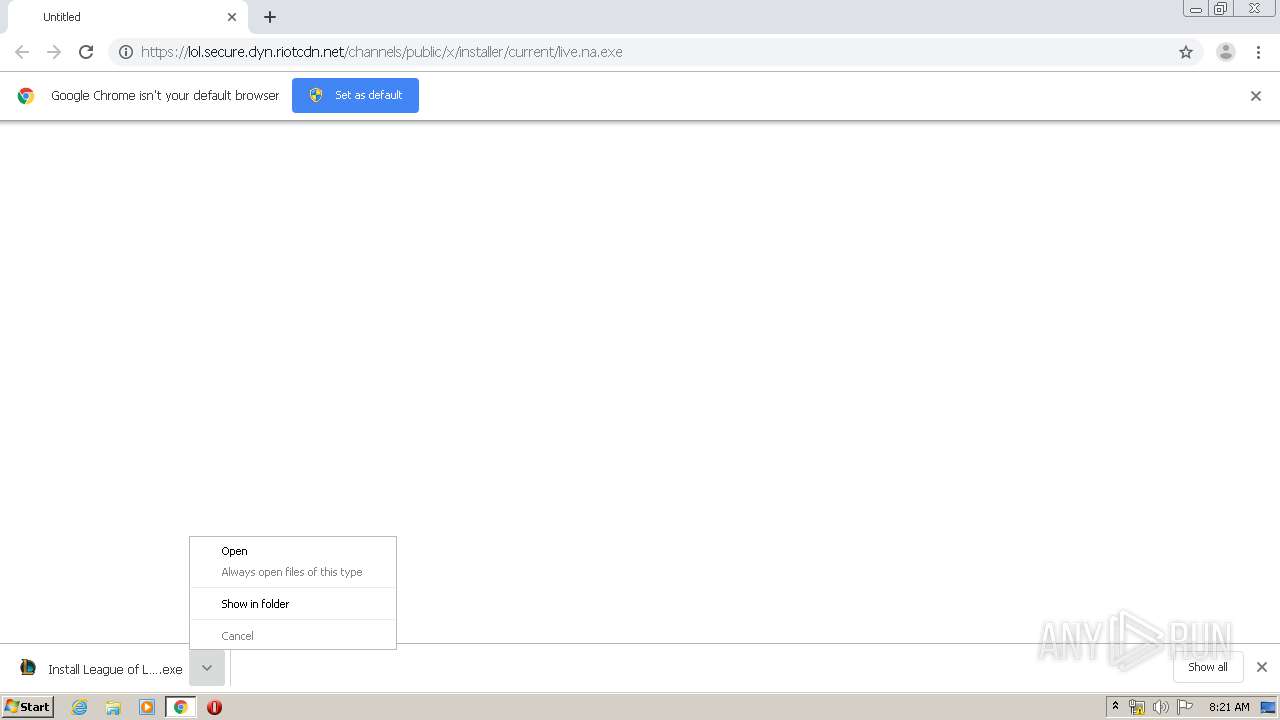Viewport: 1280px width, 720px height.
Task: Select Always open files of this type
Action: coord(293,572)
